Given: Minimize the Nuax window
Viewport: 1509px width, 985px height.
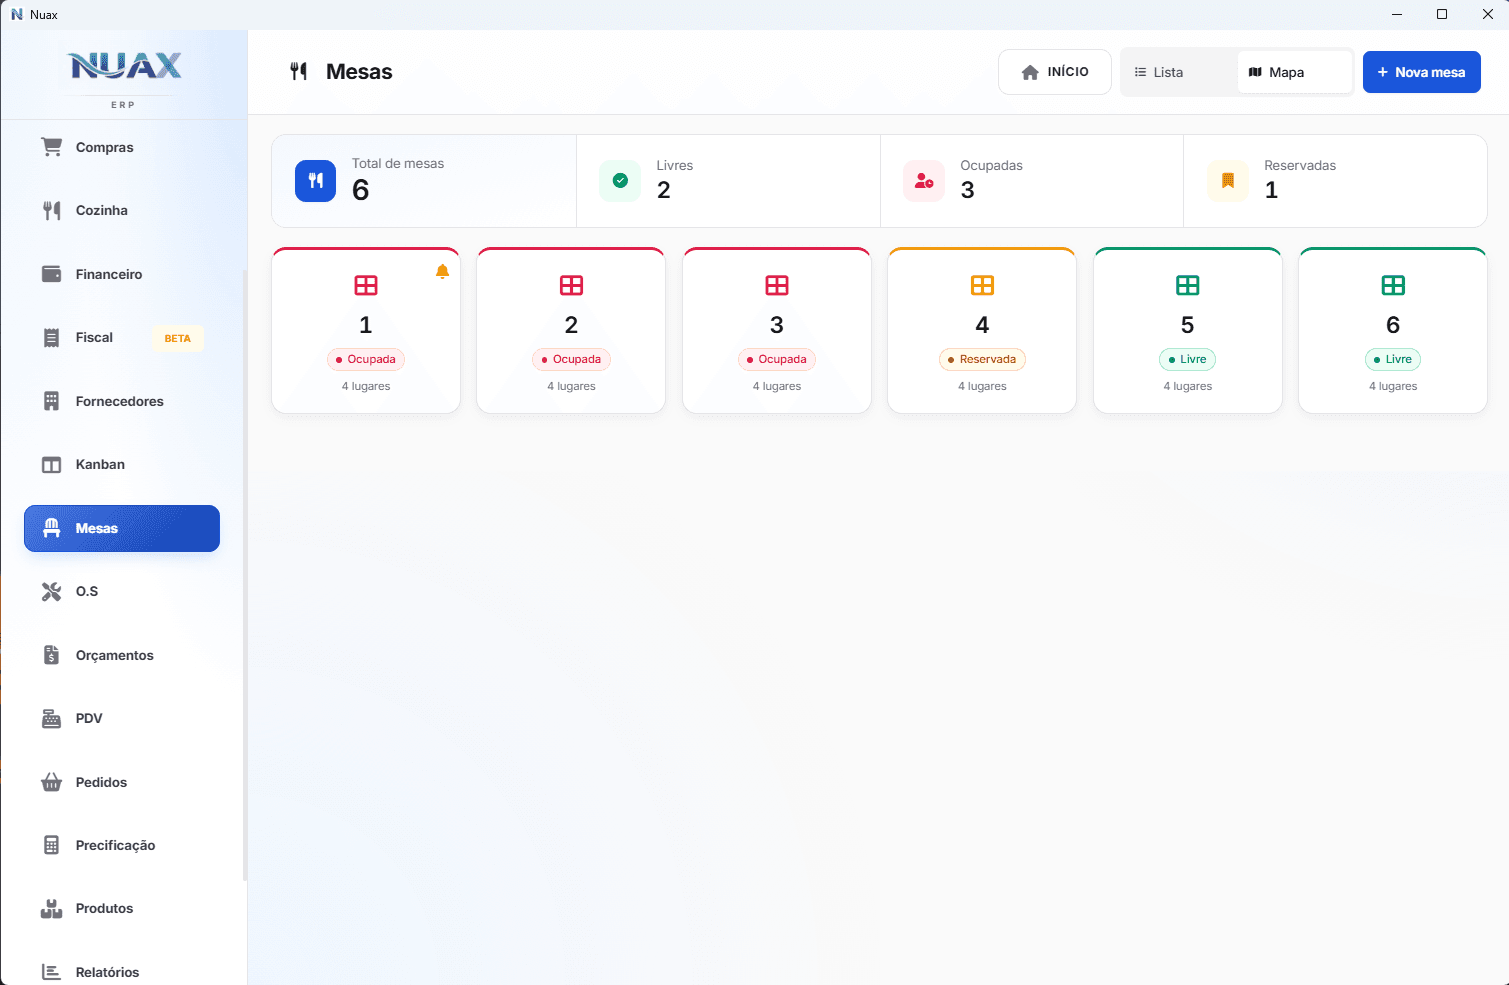Looking at the screenshot, I should pos(1397,14).
